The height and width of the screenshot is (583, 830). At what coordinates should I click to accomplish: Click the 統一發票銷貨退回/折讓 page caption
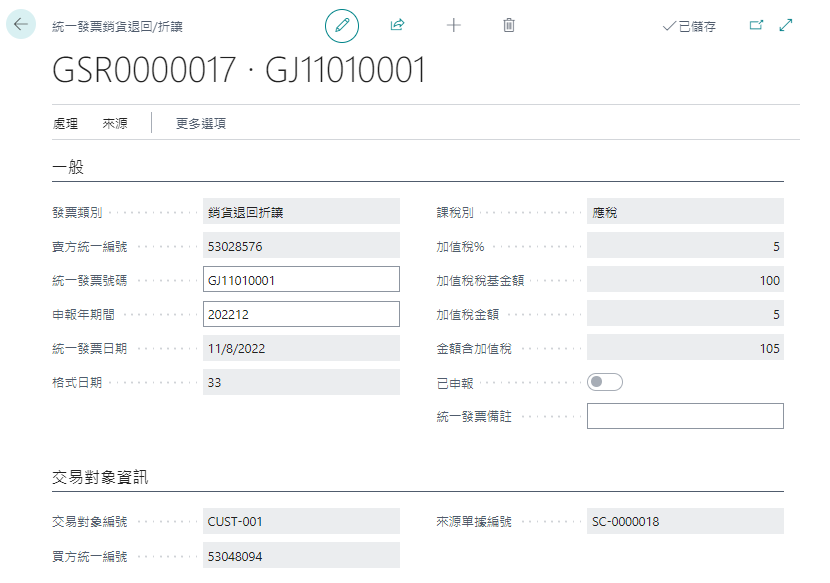(118, 26)
